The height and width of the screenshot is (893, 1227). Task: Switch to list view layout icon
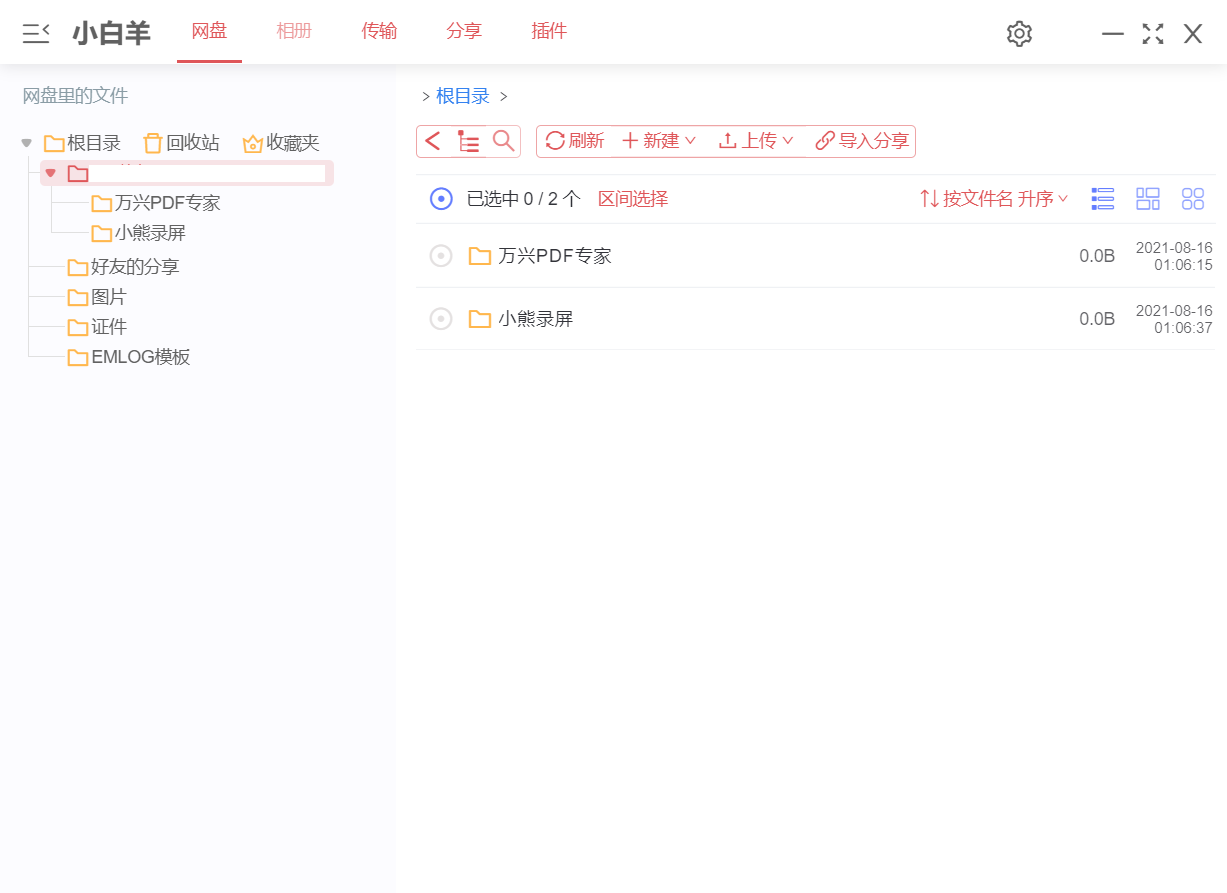1102,199
